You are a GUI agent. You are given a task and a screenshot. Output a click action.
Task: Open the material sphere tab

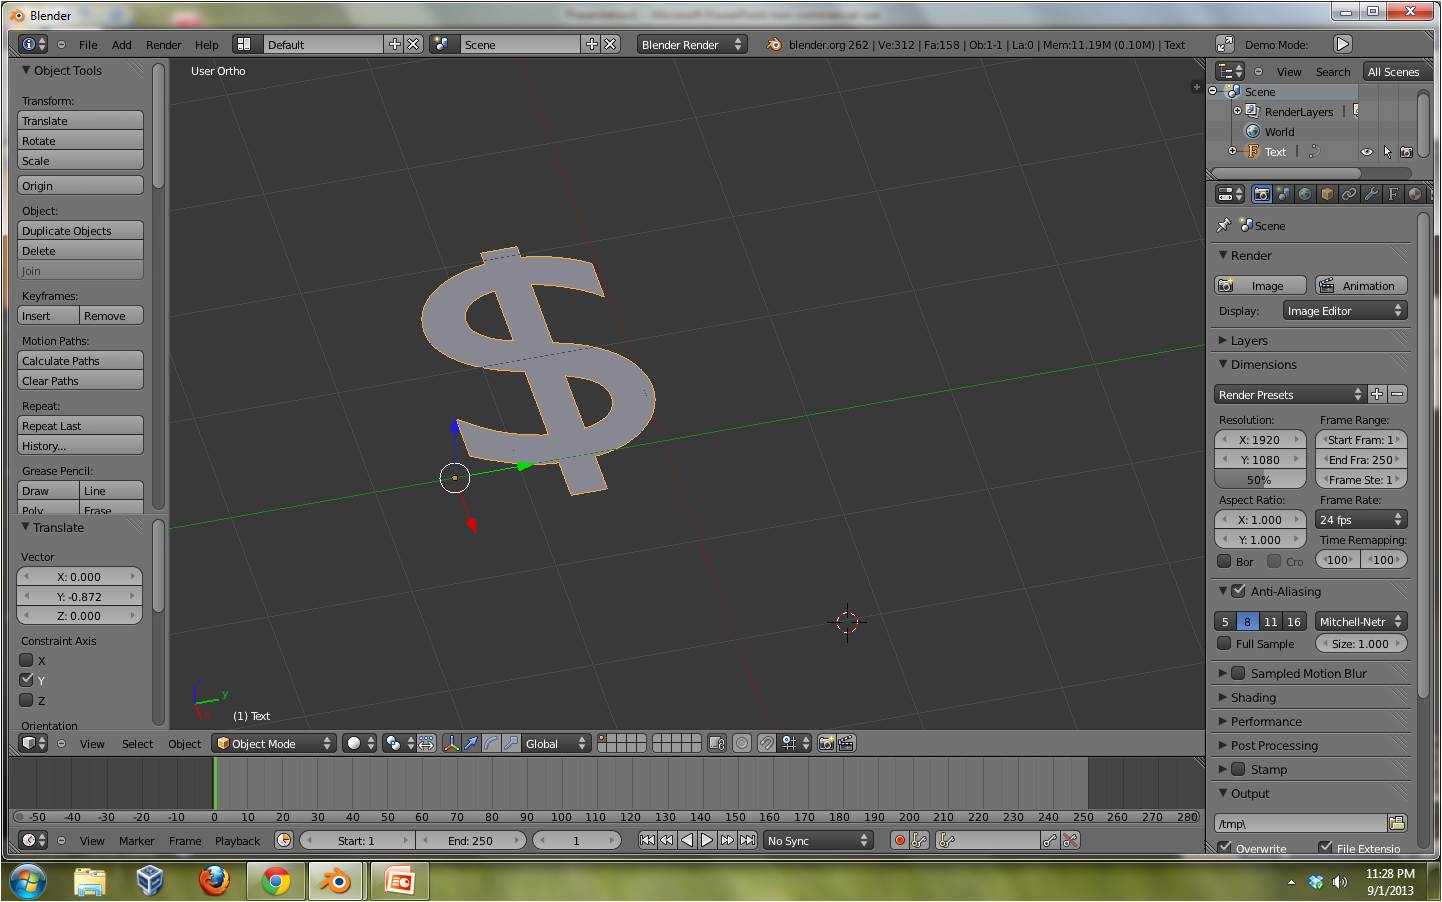[x=1415, y=194]
